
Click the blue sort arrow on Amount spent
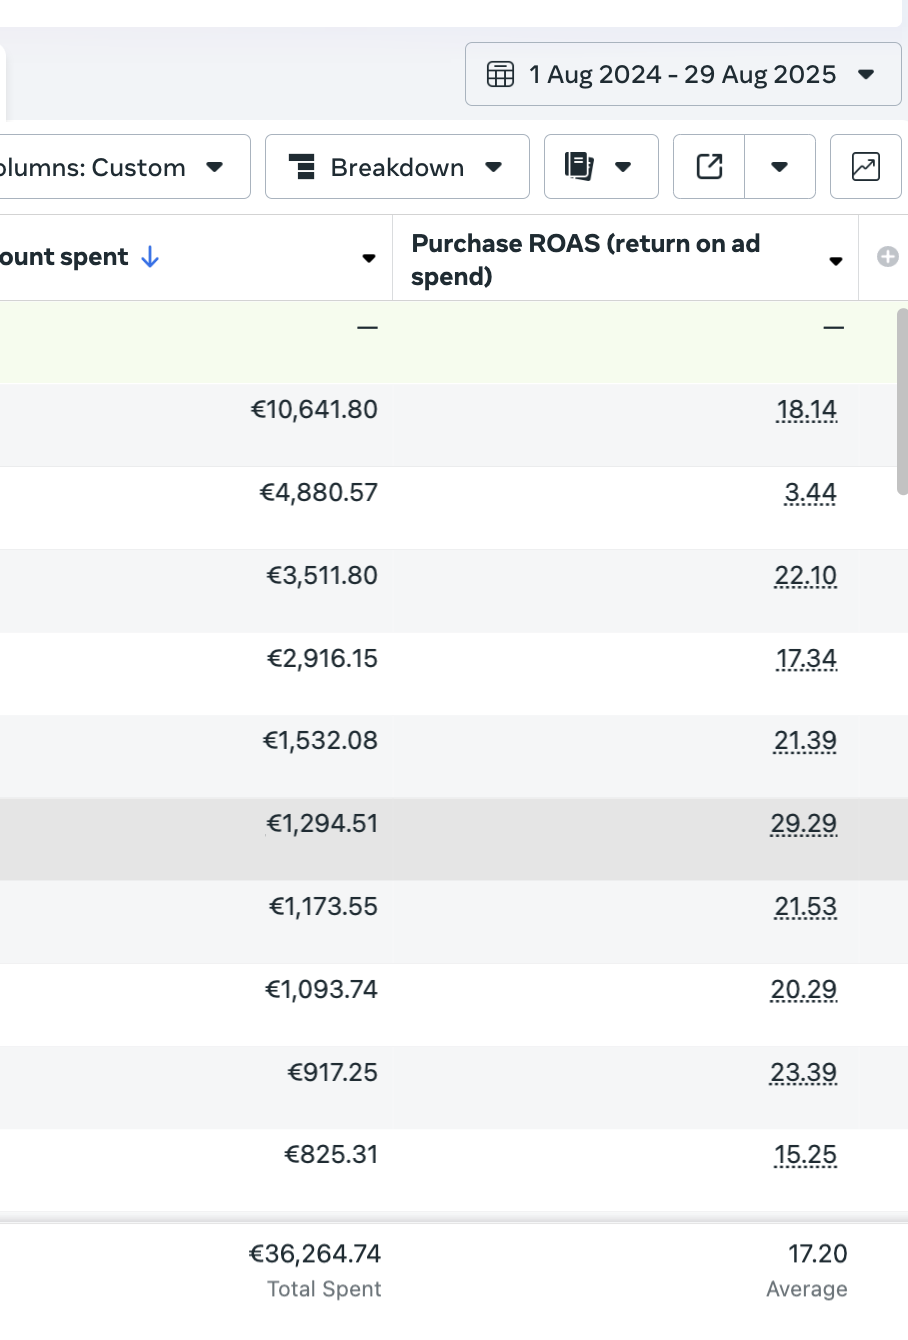(150, 257)
